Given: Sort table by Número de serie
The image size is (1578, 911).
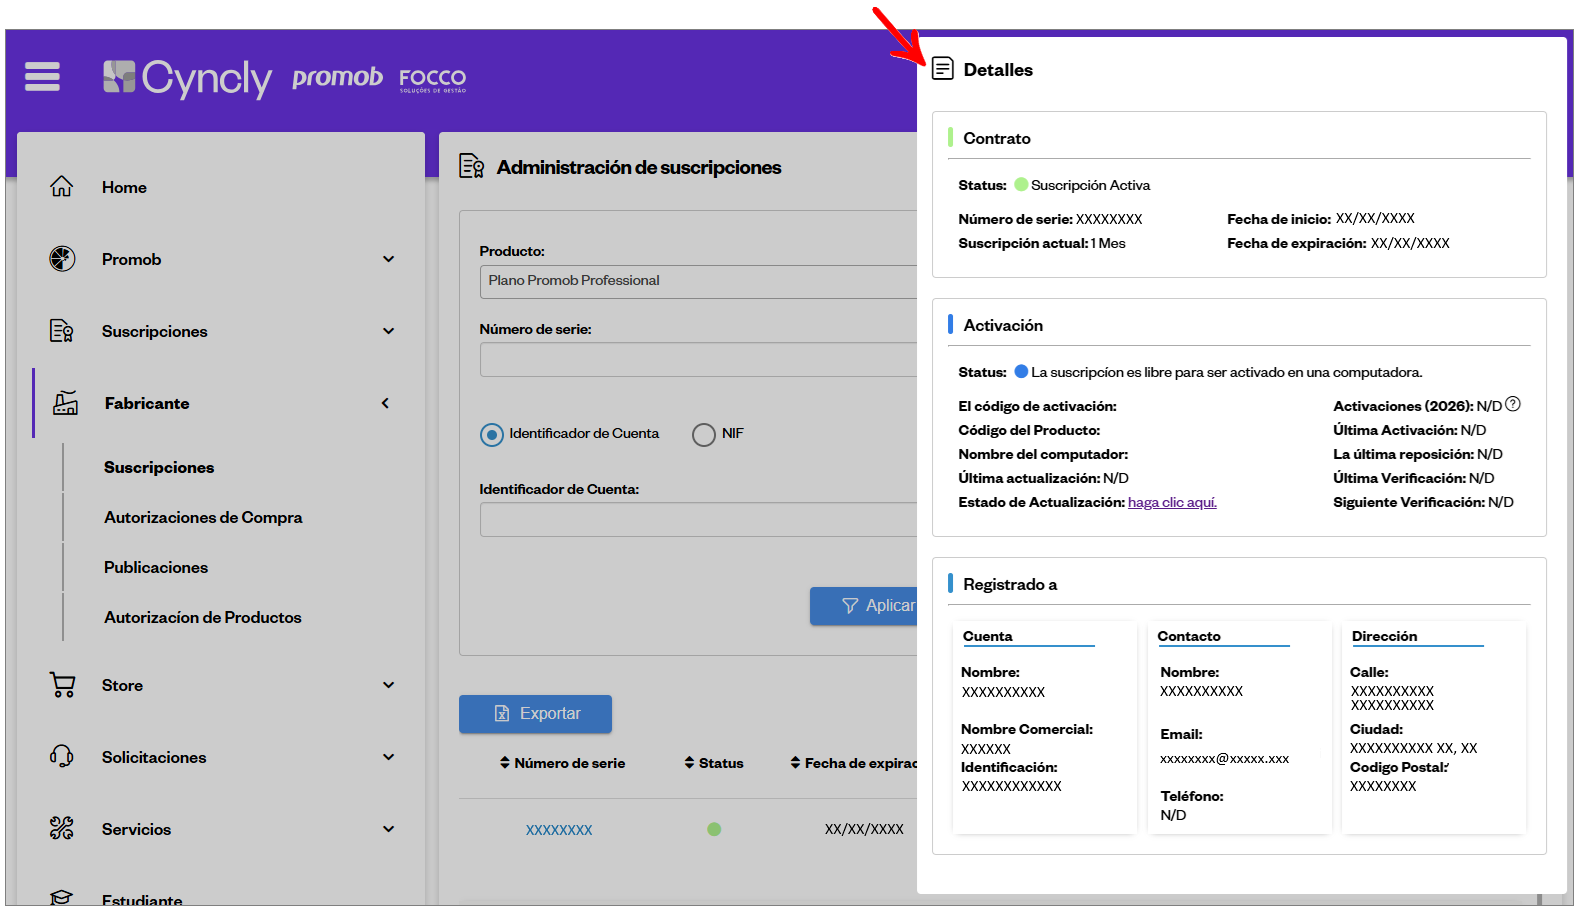Looking at the screenshot, I should point(562,763).
